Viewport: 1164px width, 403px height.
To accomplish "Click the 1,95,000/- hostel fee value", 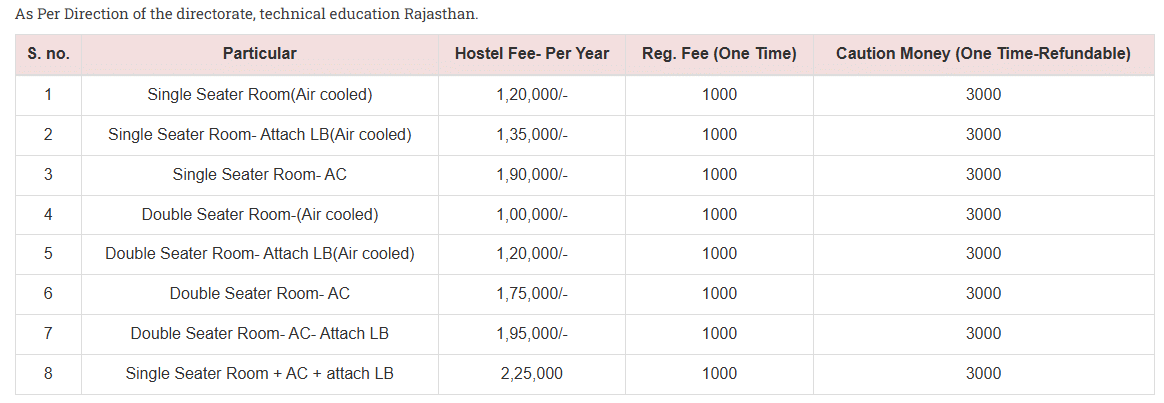I will (531, 334).
